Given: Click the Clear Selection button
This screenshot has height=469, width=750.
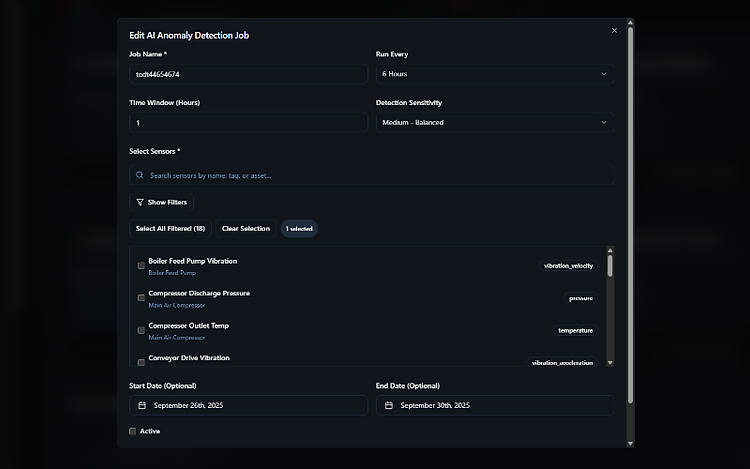Looking at the screenshot, I should click(246, 229).
